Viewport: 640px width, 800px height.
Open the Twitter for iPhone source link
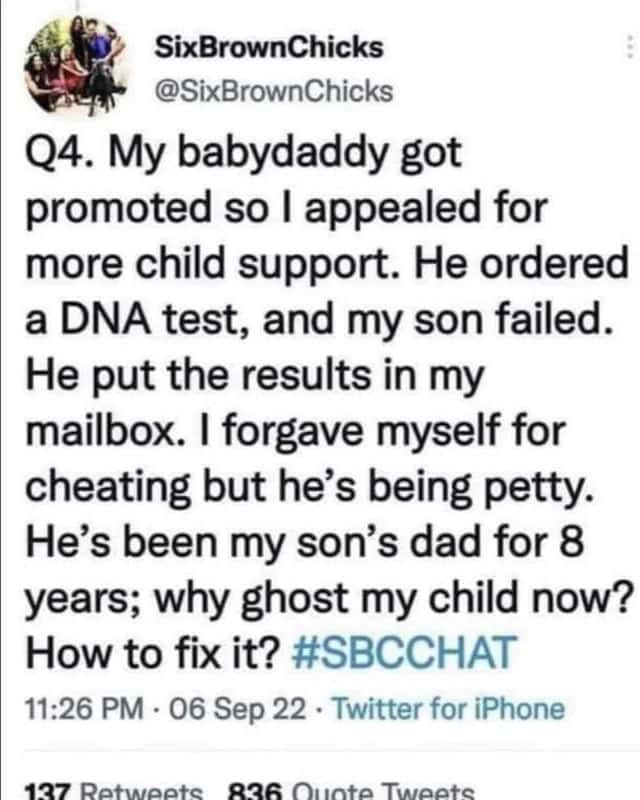pos(448,709)
